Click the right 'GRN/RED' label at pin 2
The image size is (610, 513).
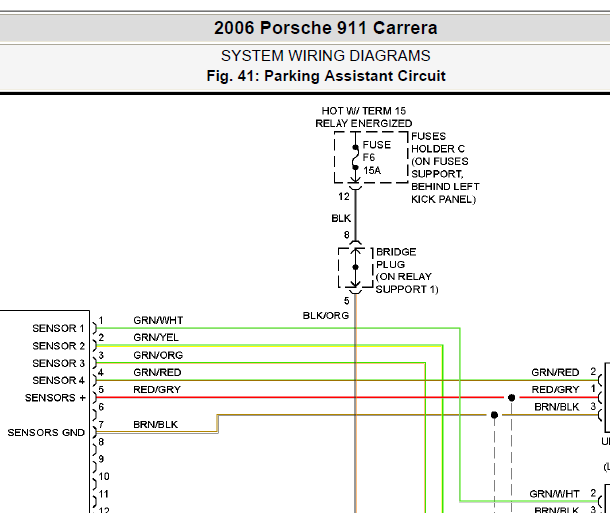pos(555,372)
